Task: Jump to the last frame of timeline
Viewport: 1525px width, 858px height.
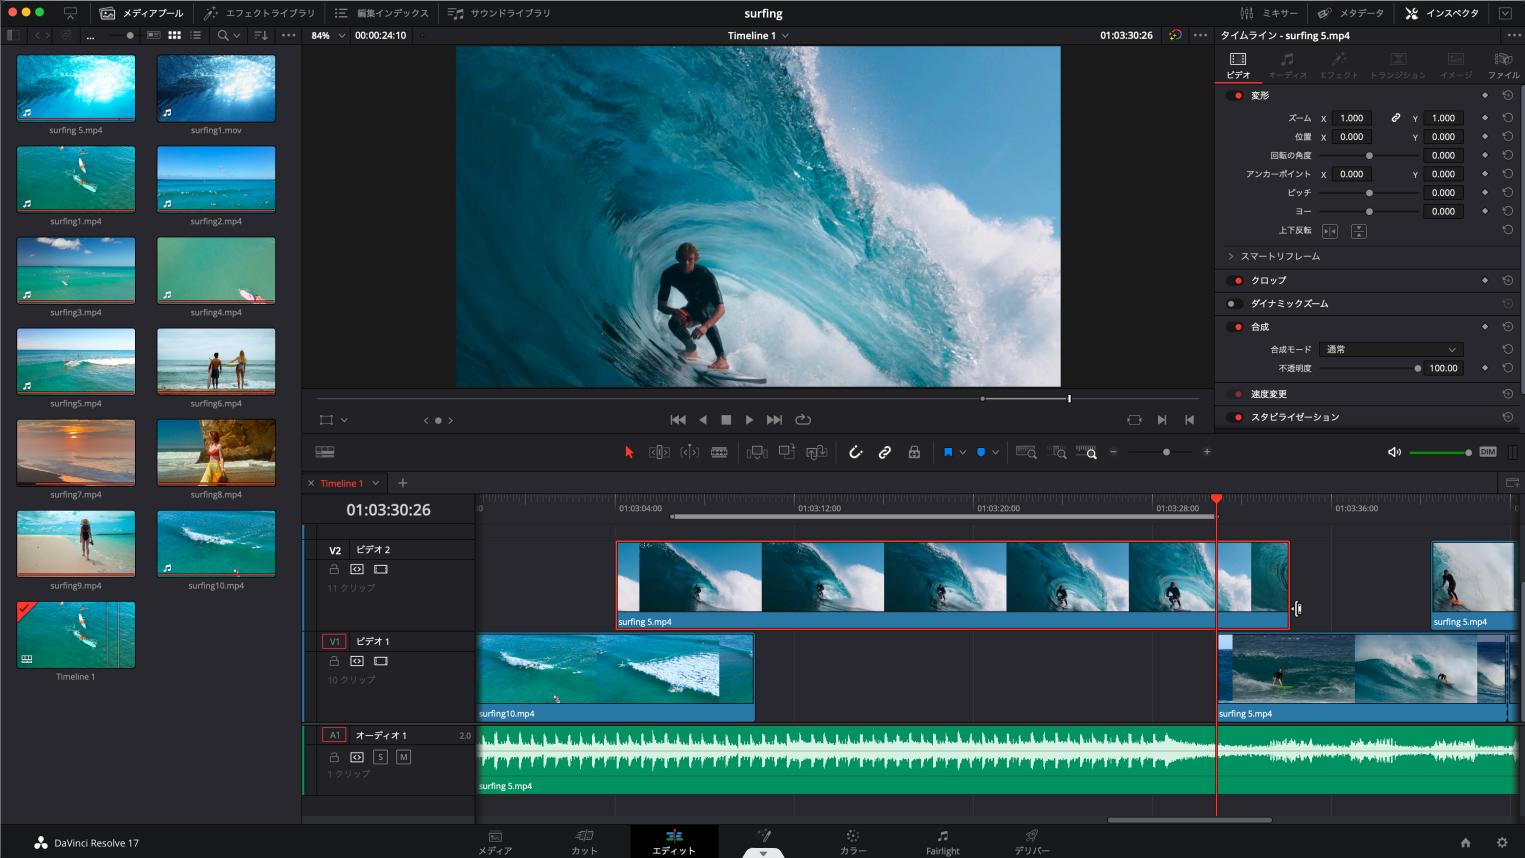Action: [774, 420]
